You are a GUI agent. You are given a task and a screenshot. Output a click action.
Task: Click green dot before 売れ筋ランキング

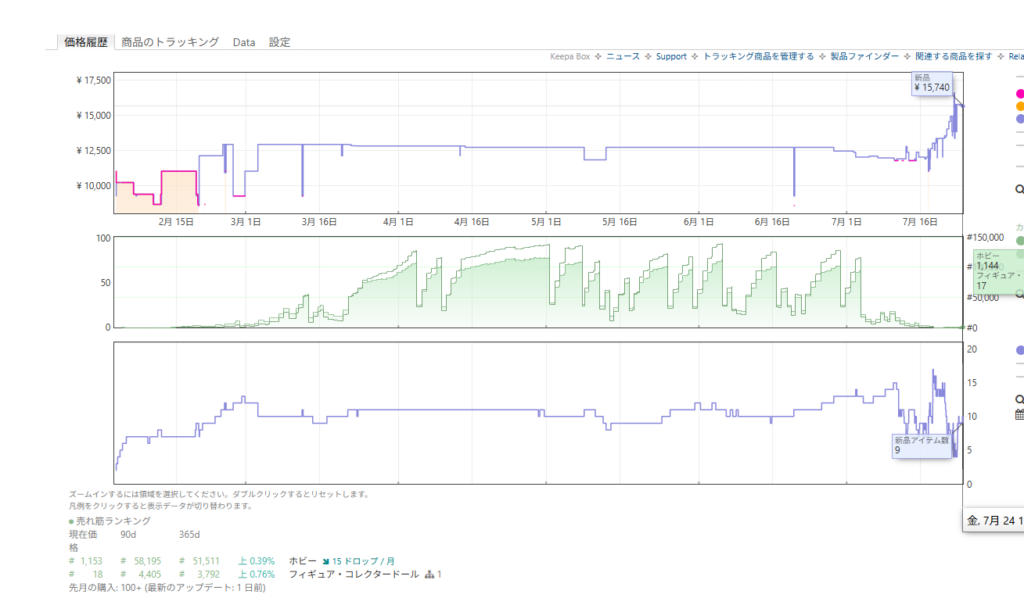71,521
